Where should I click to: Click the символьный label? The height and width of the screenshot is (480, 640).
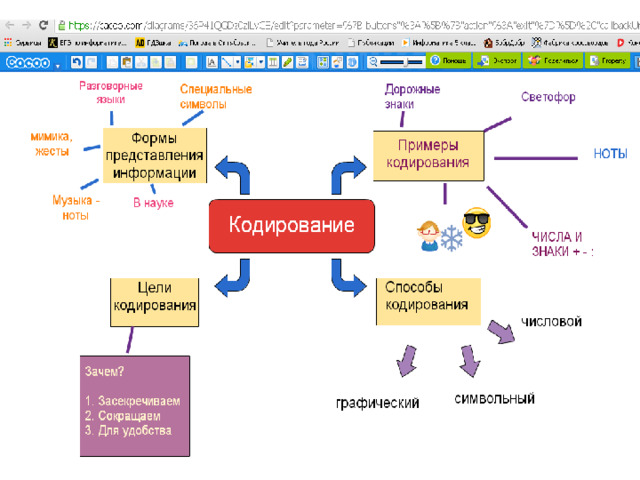[x=494, y=399]
